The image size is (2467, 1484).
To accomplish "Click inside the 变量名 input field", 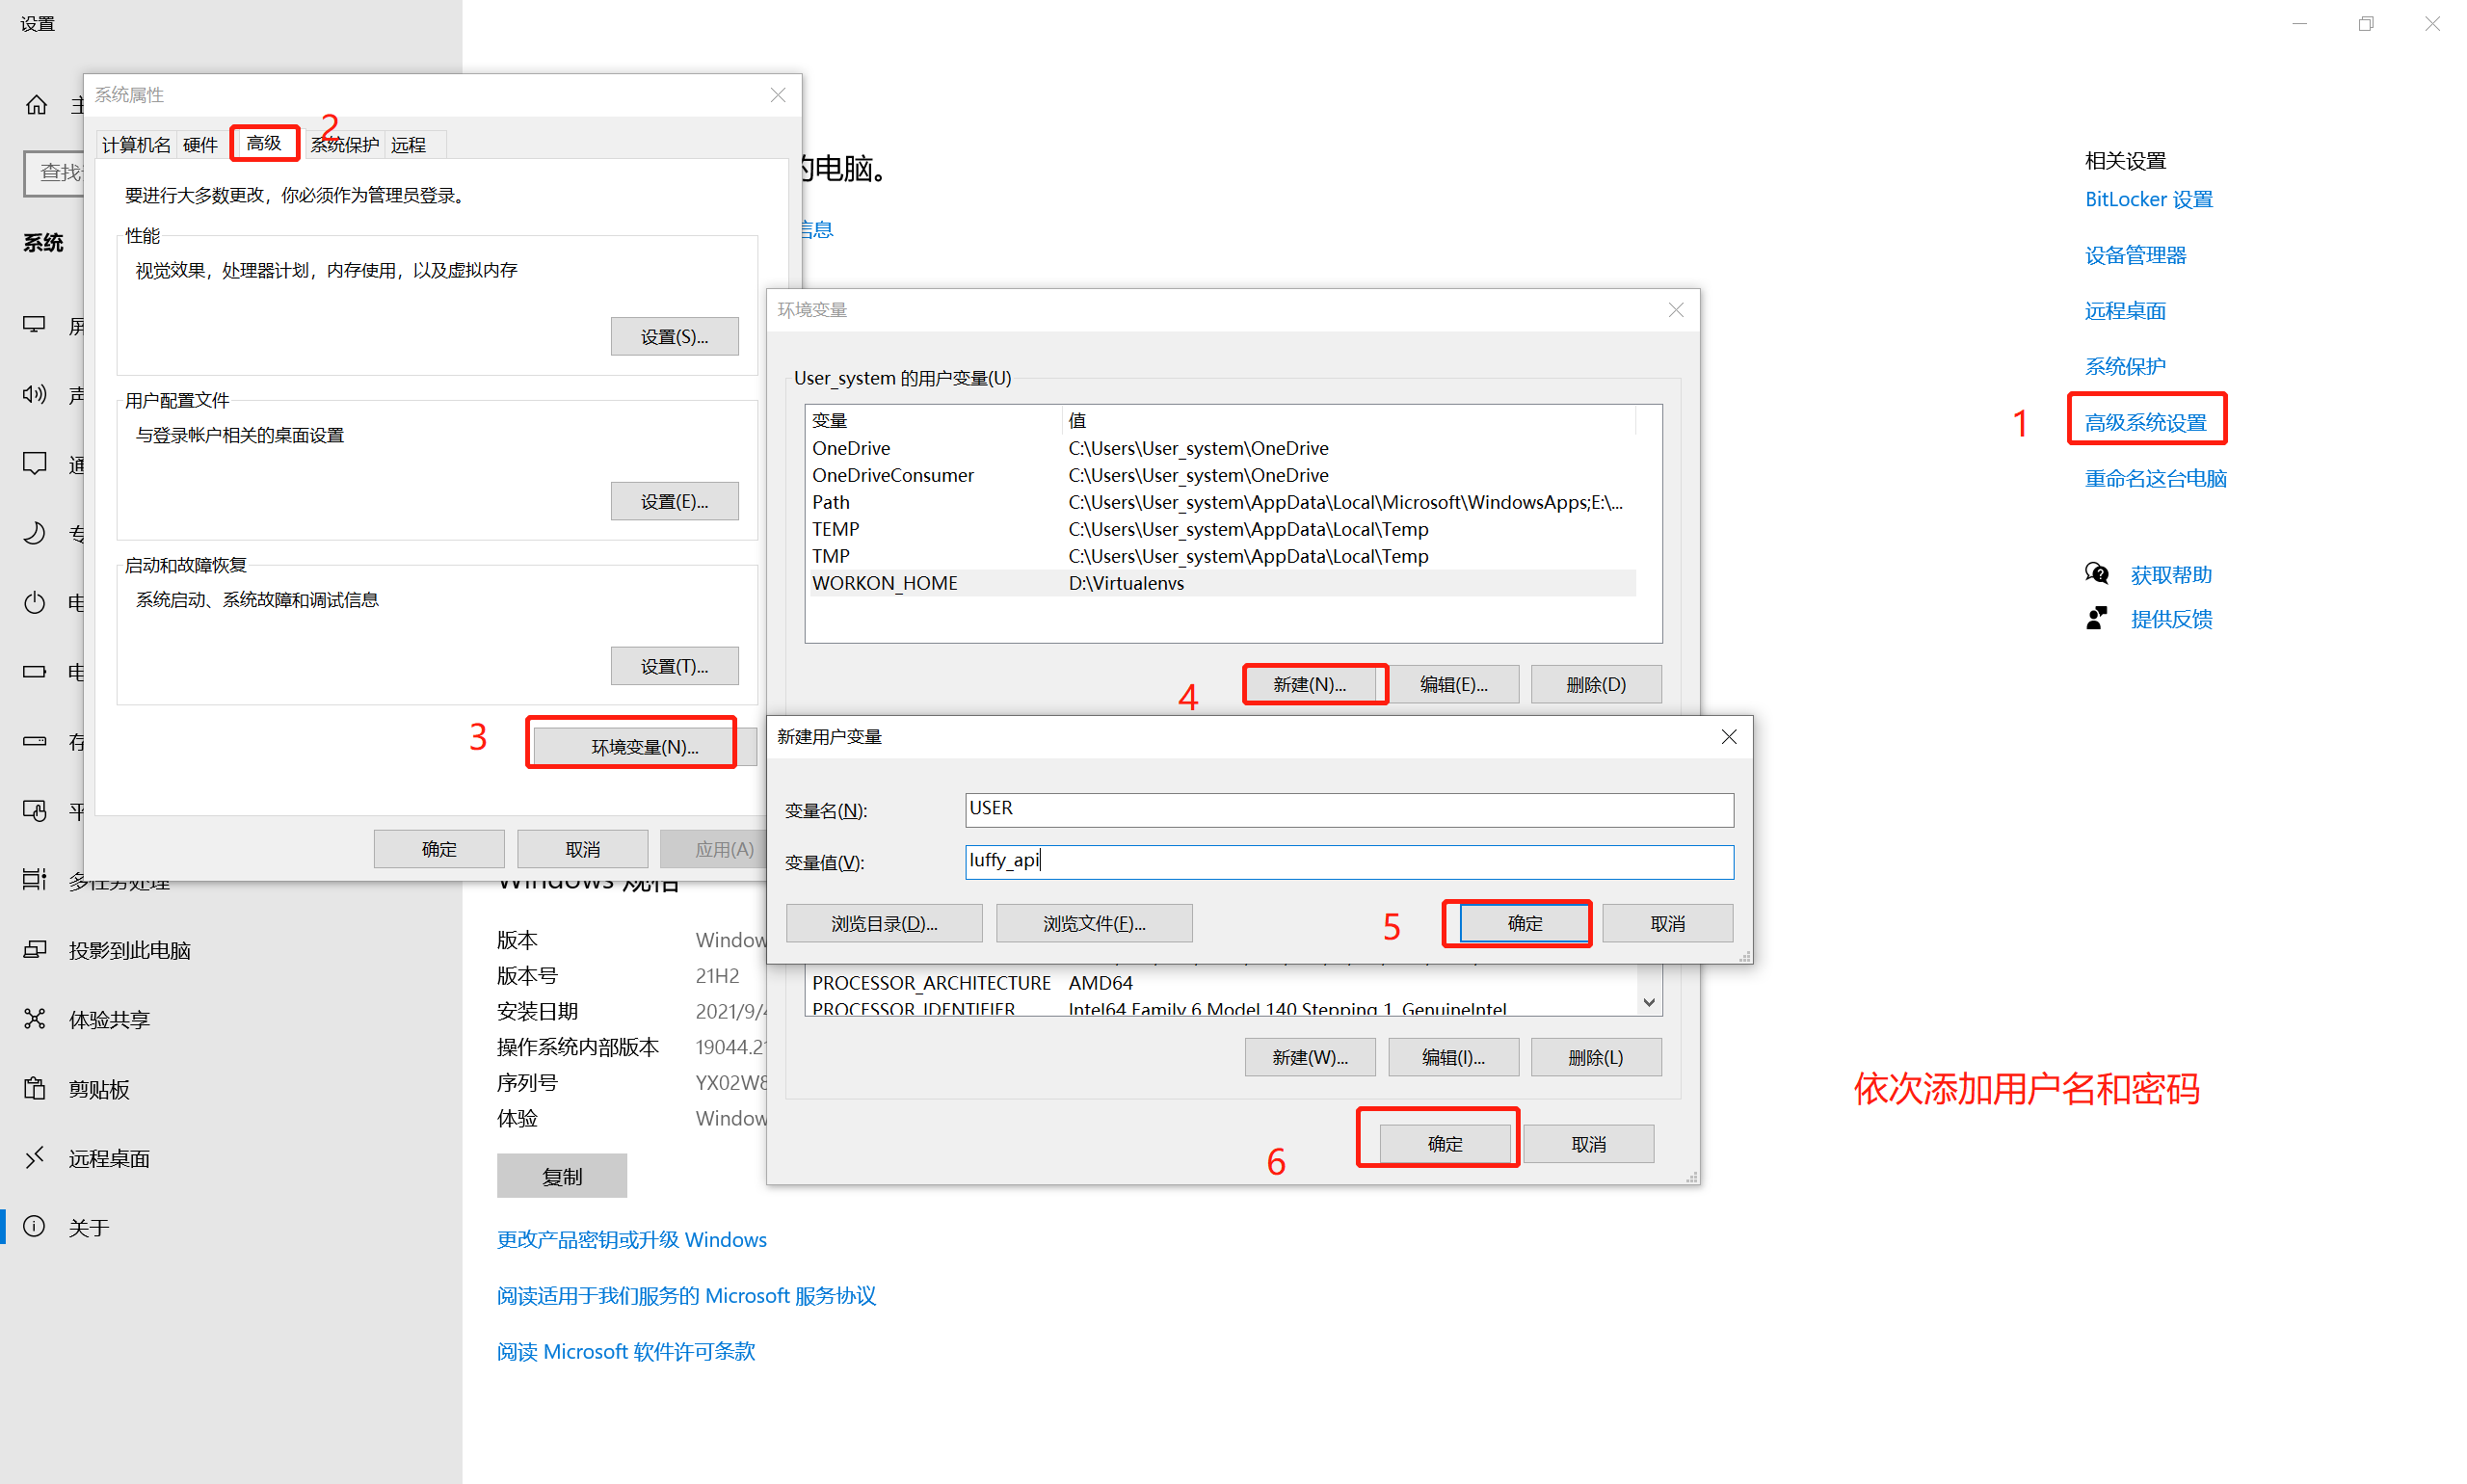I will [x=1348, y=809].
